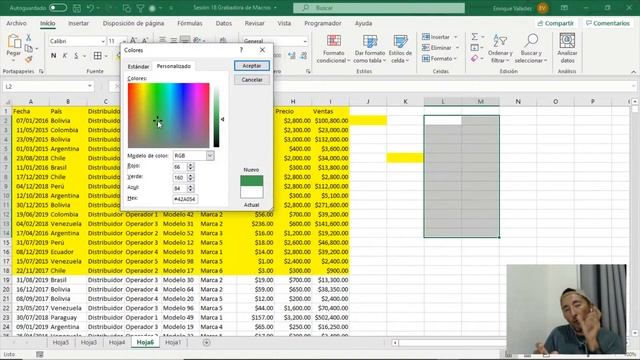Open the Name Box dropdown arrow
The width and height of the screenshot is (640, 360).
pos(89,86)
